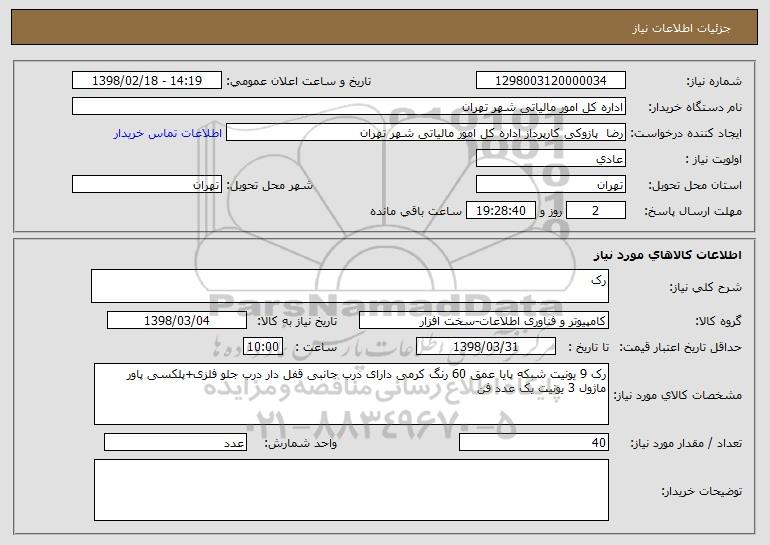
Task: Click the label حداقل تاریخ اعتبار قیمت
Action: click(x=680, y=348)
